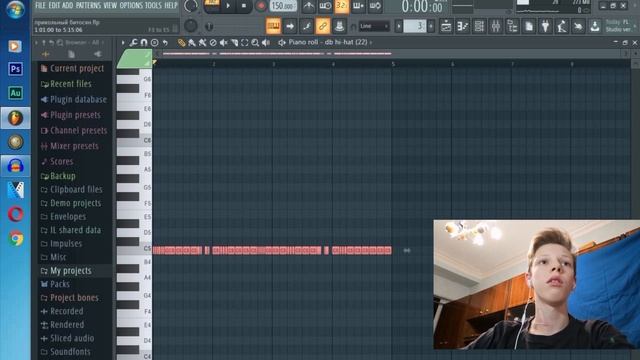Open Opera browser from the taskbar
640x360 pixels.
[16, 214]
